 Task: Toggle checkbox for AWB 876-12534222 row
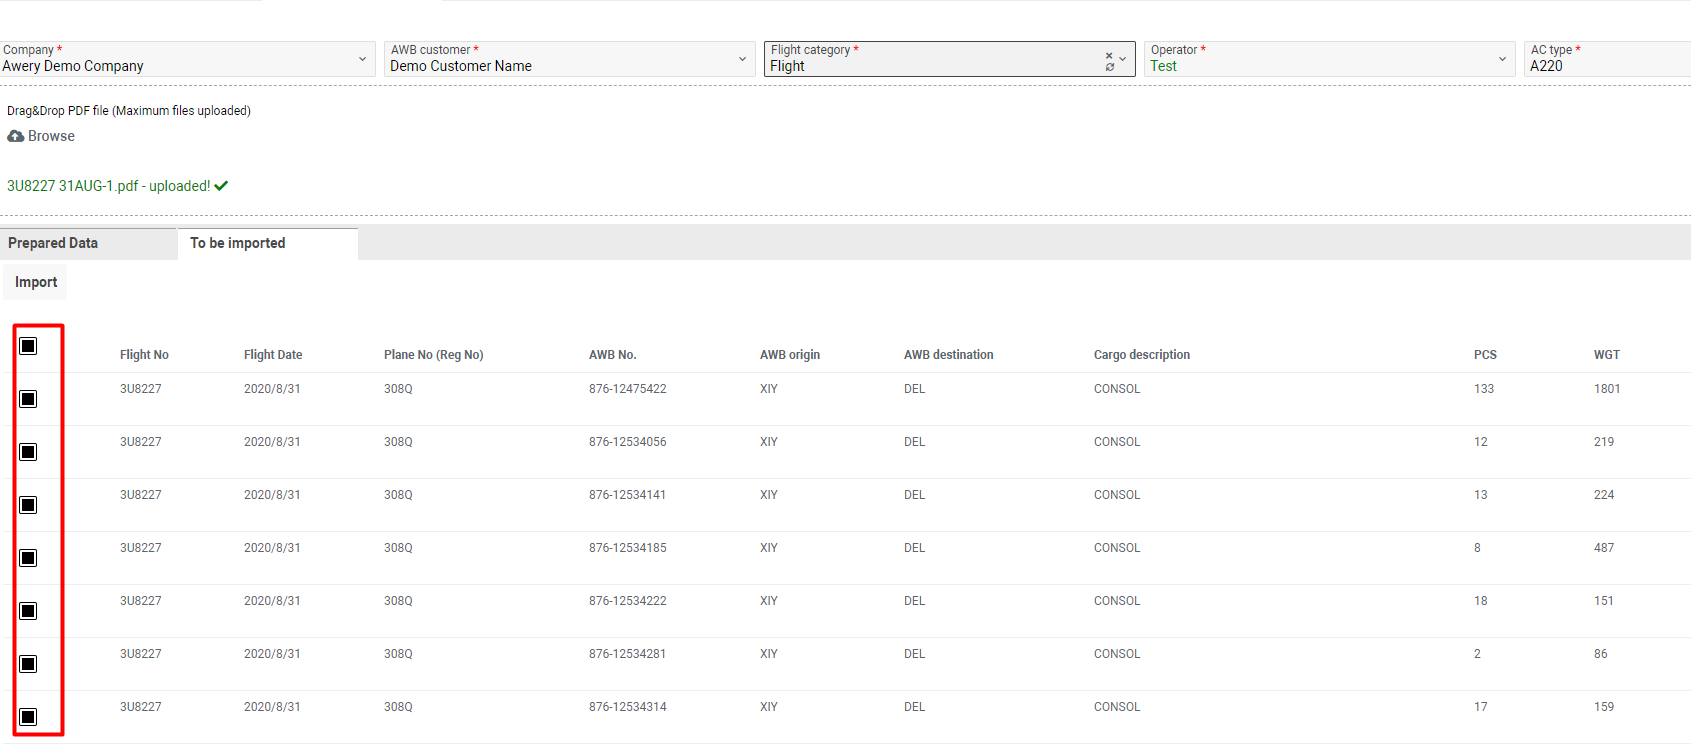point(29,611)
